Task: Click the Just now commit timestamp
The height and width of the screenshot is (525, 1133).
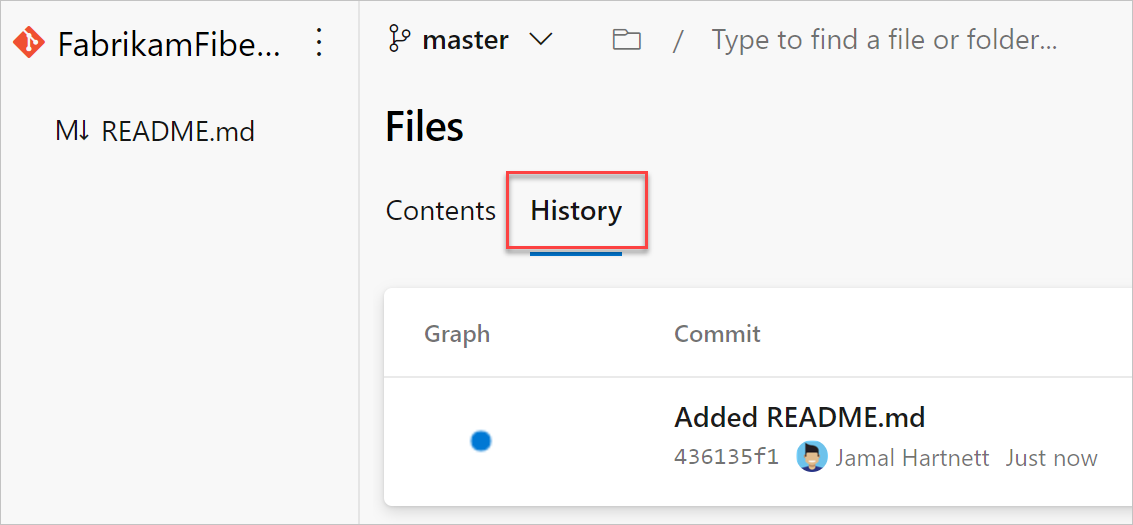Action: (1051, 458)
